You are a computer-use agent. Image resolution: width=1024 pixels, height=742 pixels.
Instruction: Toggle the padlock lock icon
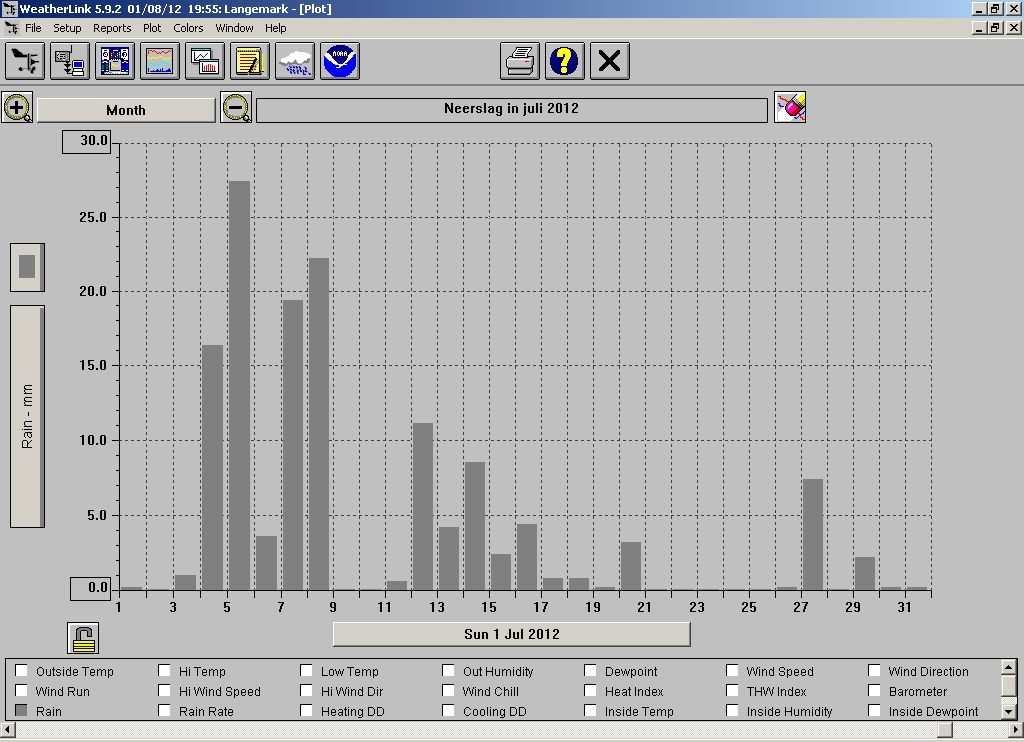pos(83,638)
